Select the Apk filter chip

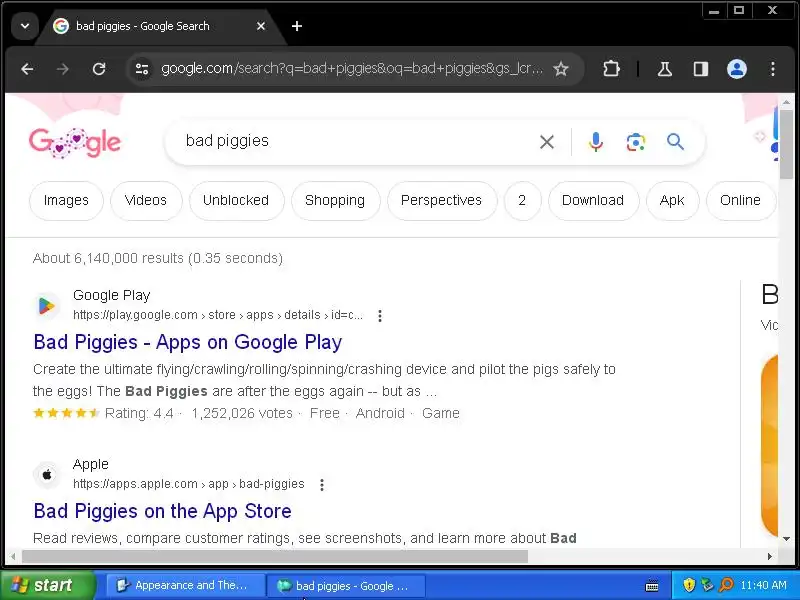pyautogui.click(x=672, y=201)
